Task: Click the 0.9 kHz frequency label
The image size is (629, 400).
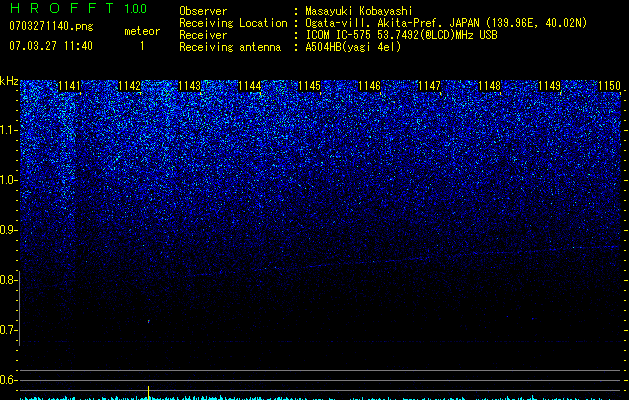Action: tap(8, 230)
